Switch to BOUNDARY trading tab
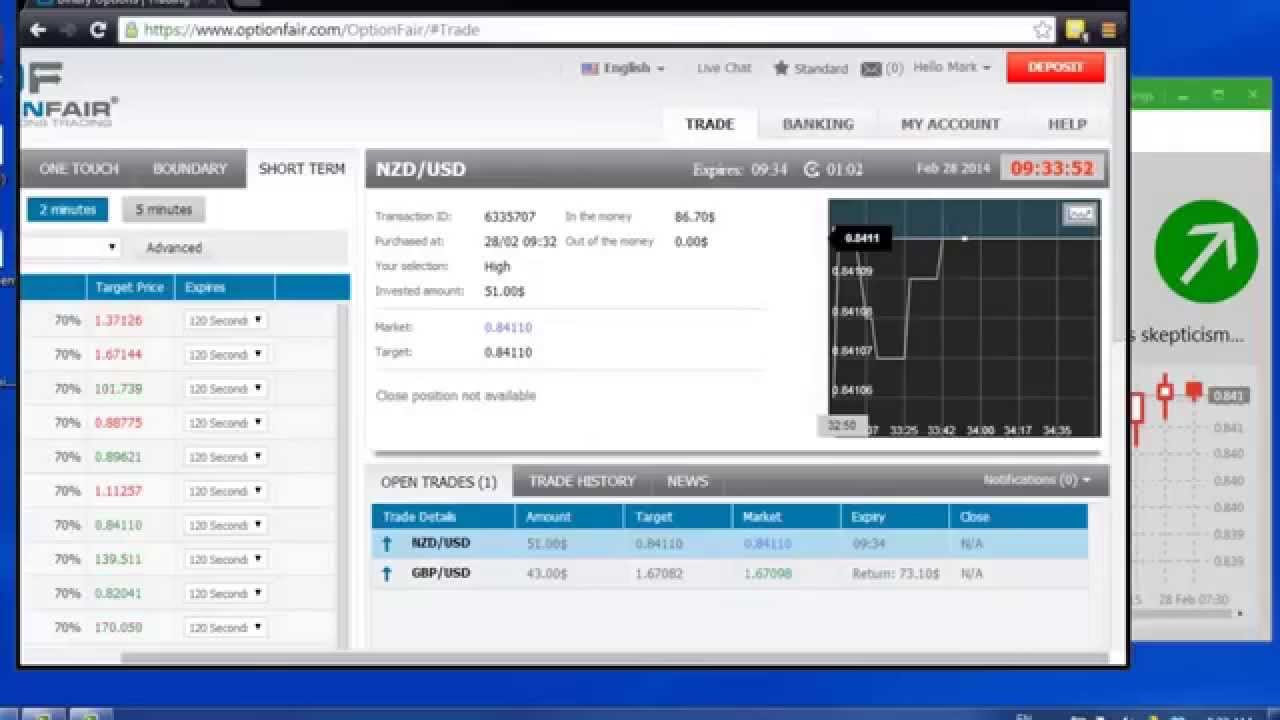 (190, 169)
